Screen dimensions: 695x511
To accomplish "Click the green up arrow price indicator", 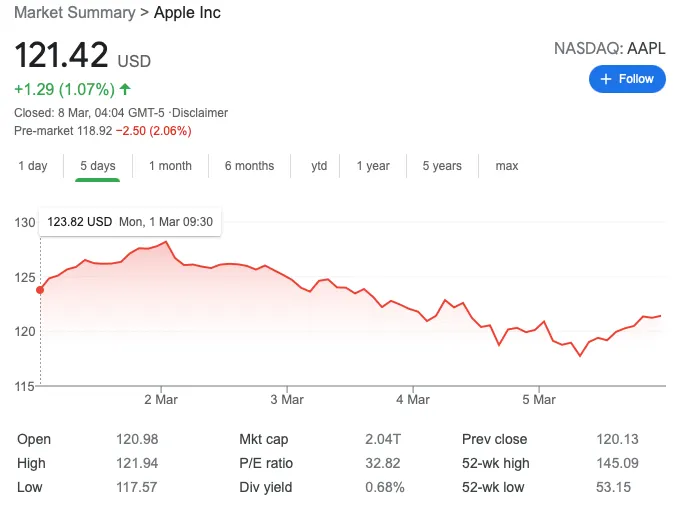I will (x=125, y=89).
